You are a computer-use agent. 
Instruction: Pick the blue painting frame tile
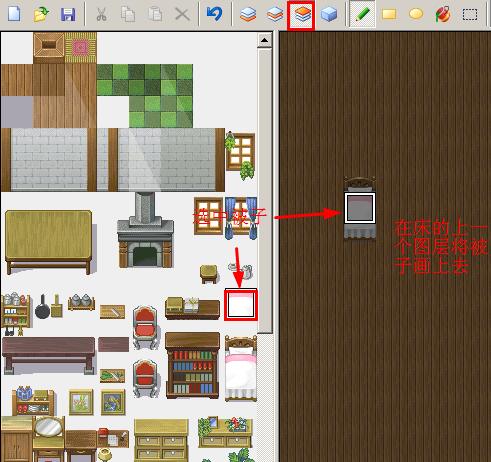coord(113,402)
